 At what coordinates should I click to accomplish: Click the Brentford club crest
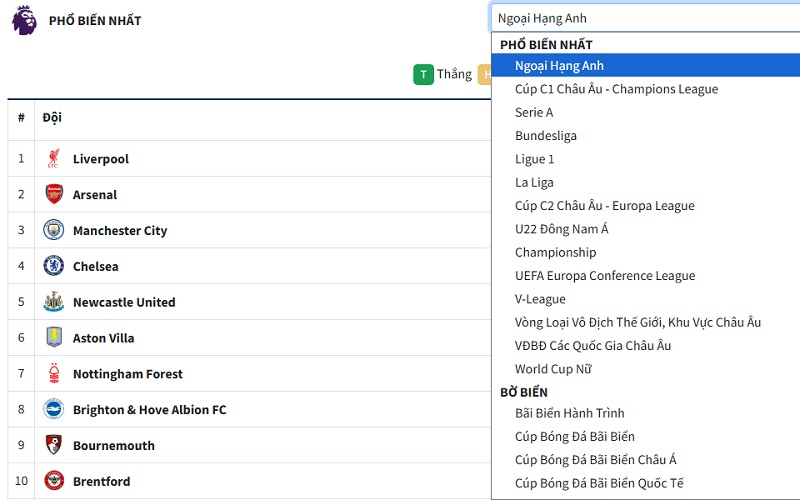click(x=54, y=481)
